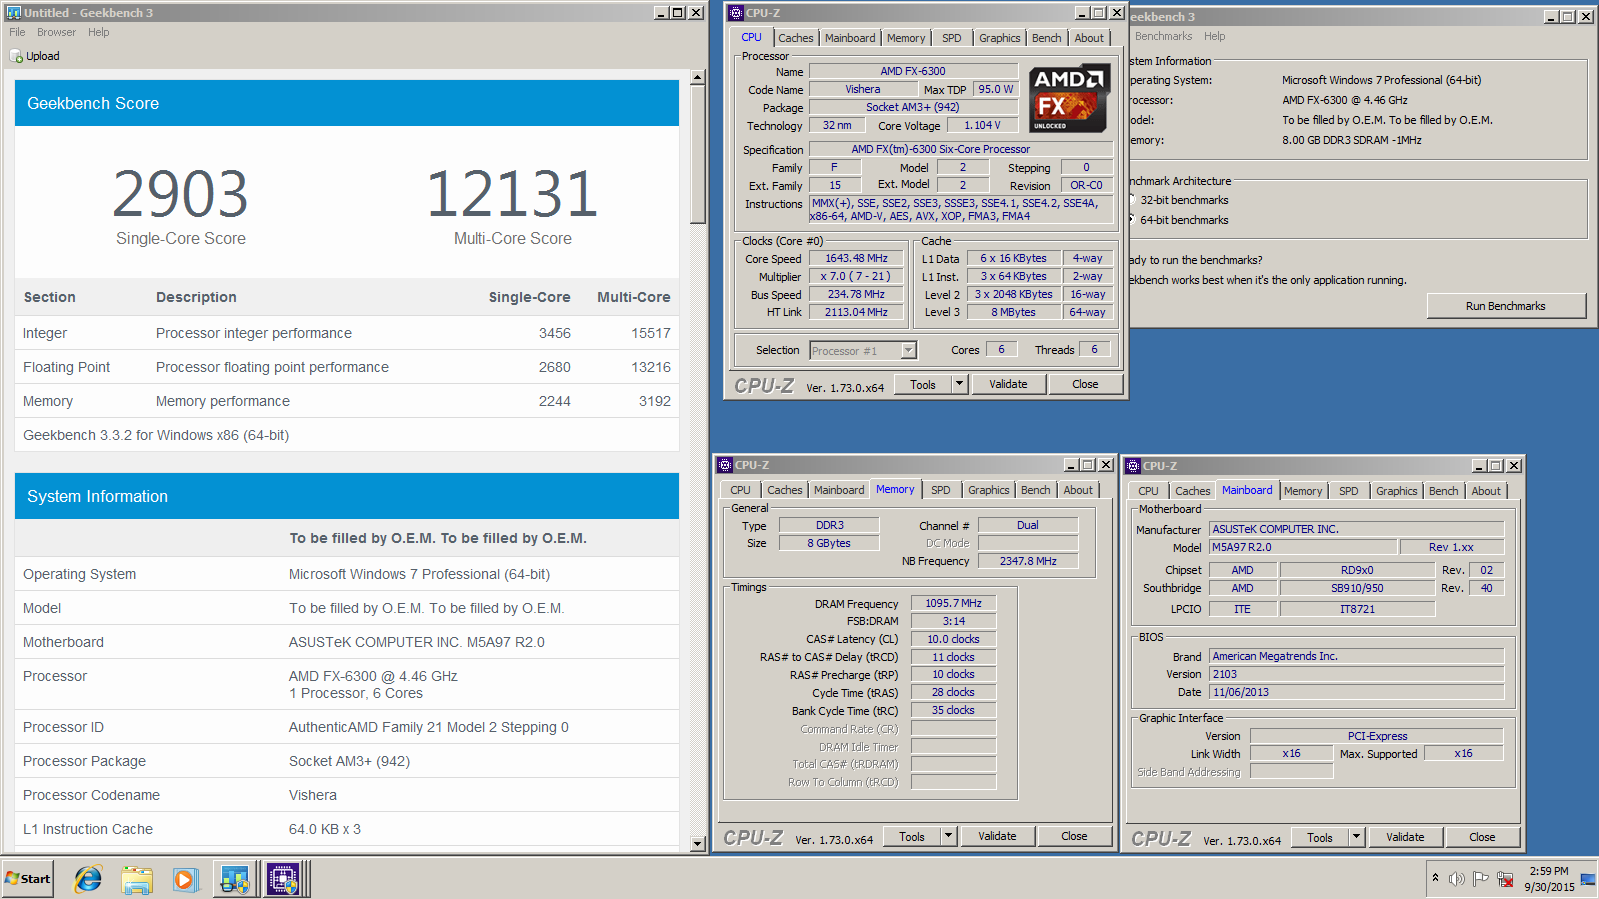This screenshot has height=899, width=1599.
Task: Expand Tools dropdown arrow in Mainboard tab window
Action: [1356, 837]
